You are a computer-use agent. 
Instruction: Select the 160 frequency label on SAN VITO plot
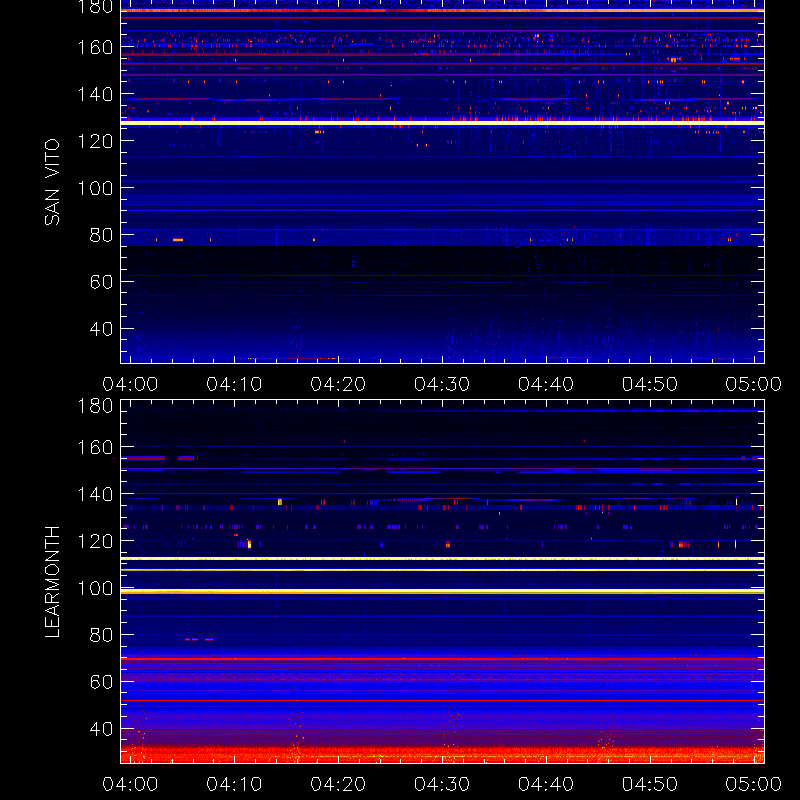coord(95,47)
